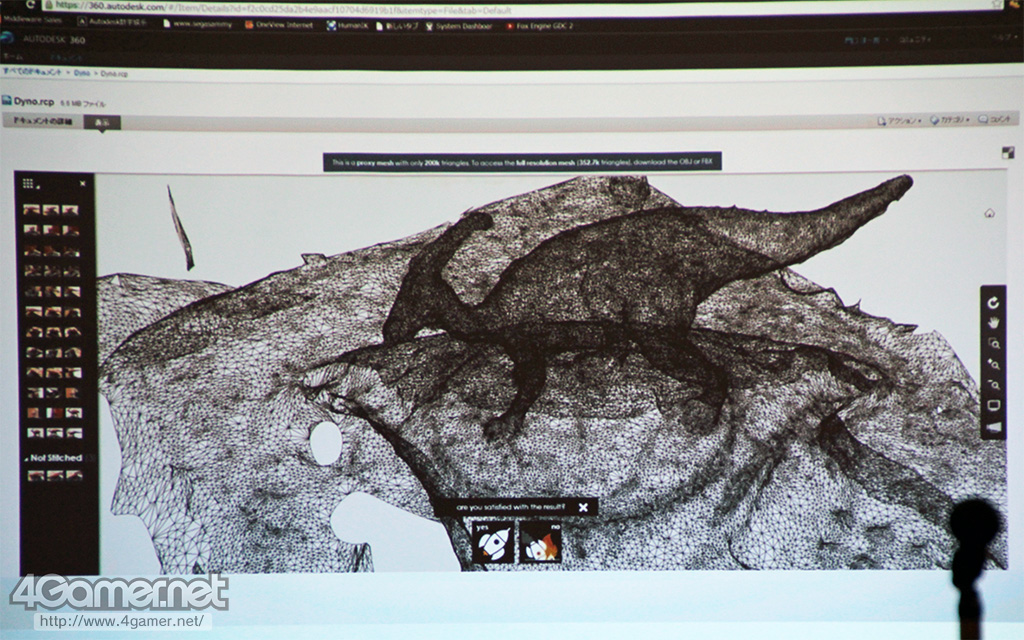Open the アクション dropdown

coord(900,121)
